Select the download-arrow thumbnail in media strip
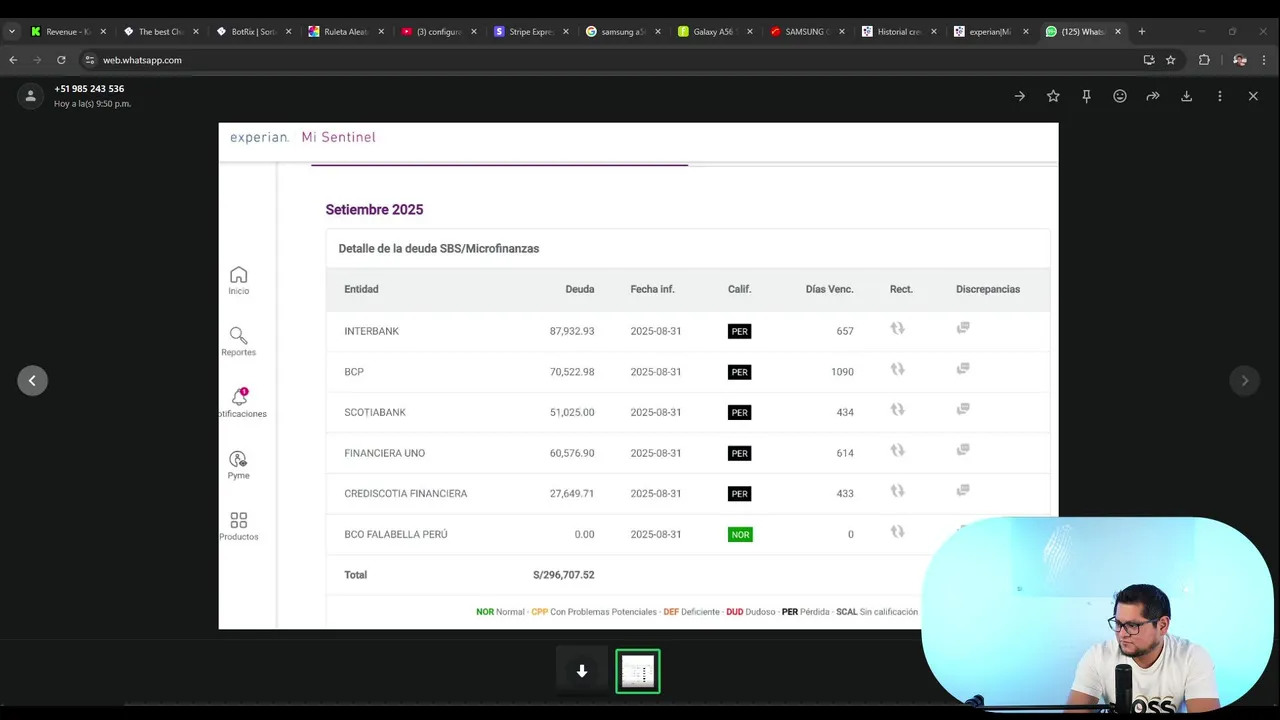Image resolution: width=1280 pixels, height=720 pixels. point(582,672)
